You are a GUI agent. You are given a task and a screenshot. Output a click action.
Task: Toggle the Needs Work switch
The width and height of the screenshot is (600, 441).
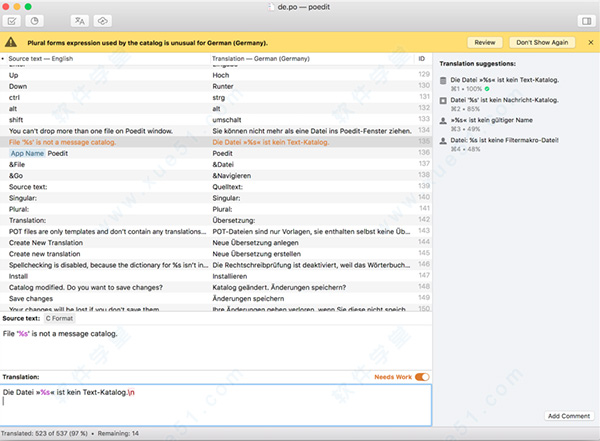tap(422, 377)
